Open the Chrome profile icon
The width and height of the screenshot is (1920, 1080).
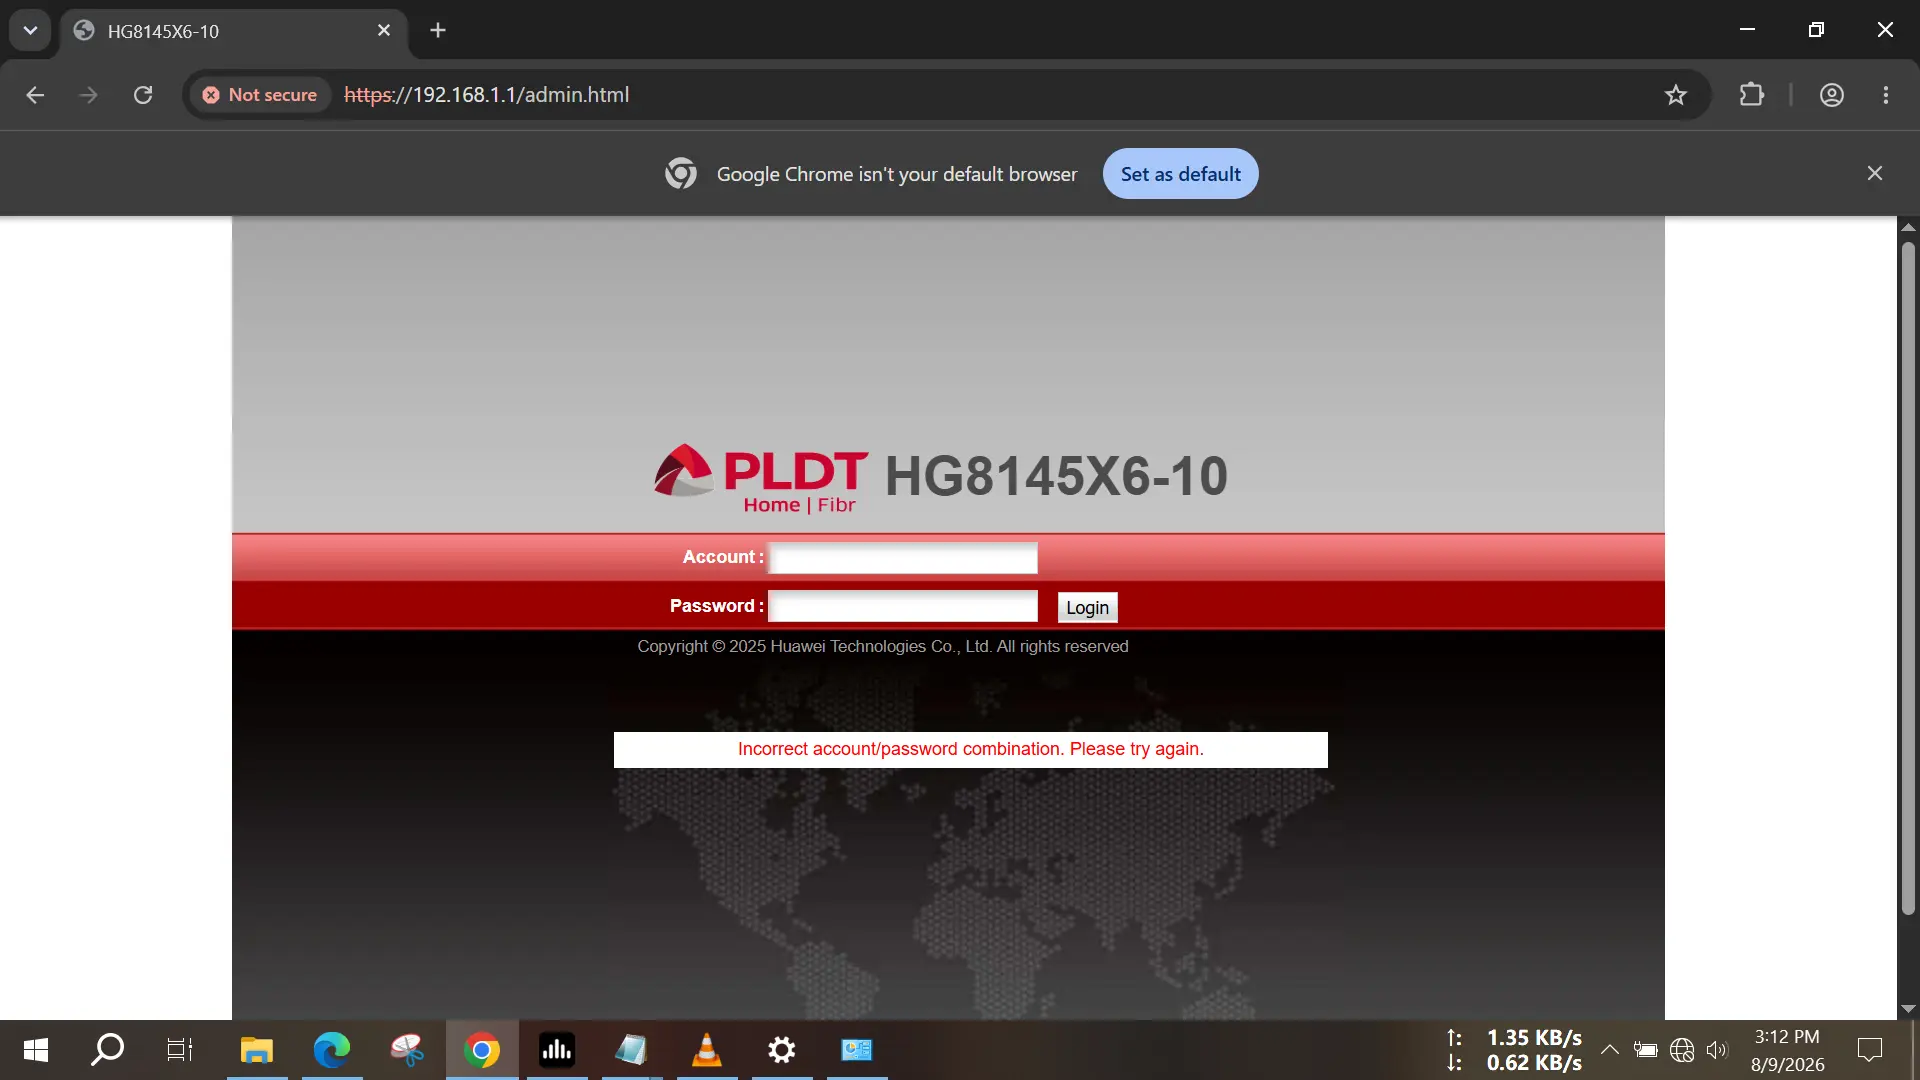tap(1832, 95)
